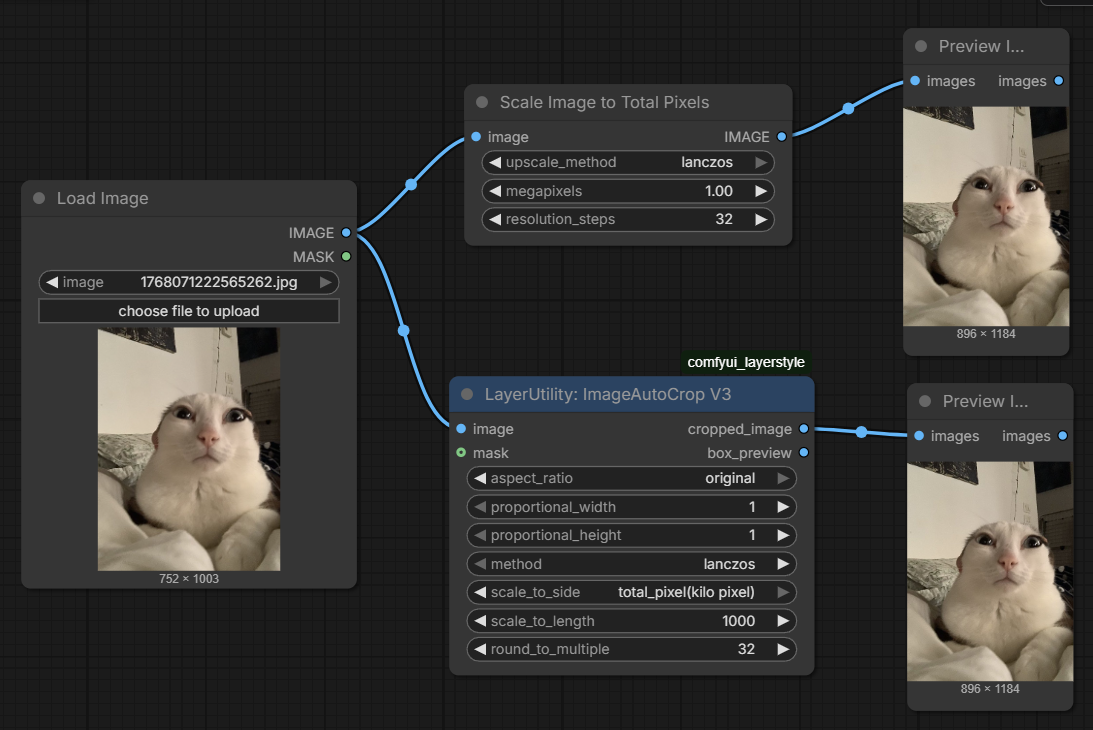Click the image input port of Scale Image node

(x=476, y=137)
